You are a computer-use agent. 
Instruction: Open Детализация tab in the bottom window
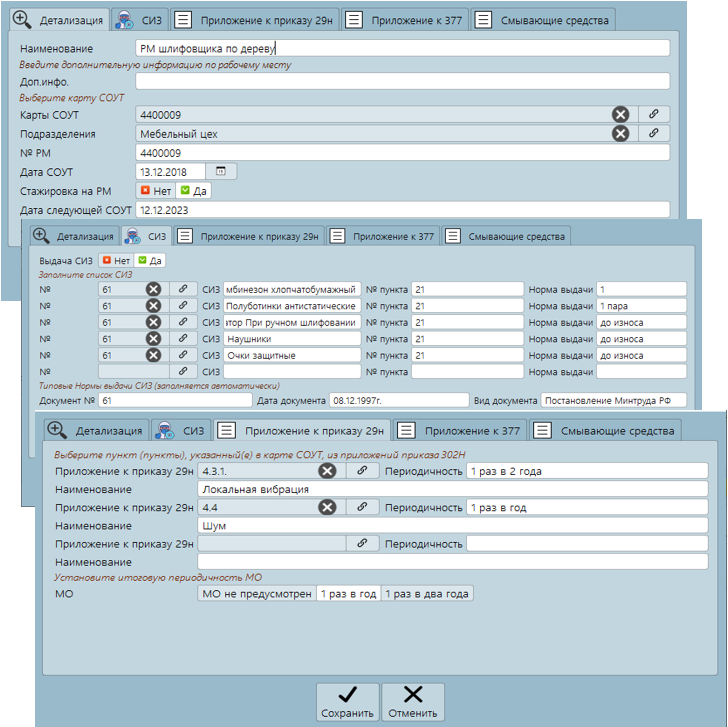coord(96,430)
